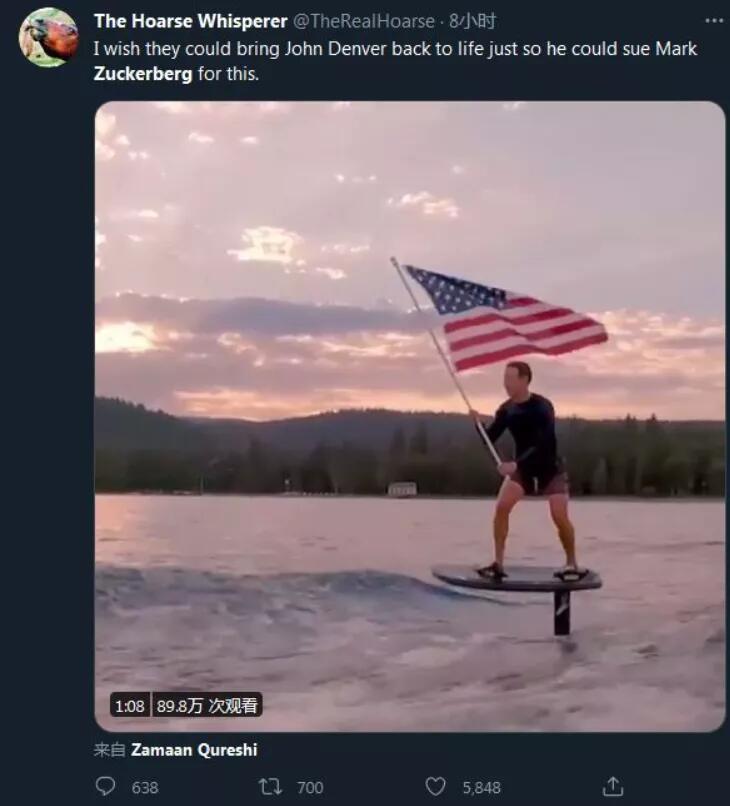730x806 pixels.
Task: Click the retweet count 700
Action: click(310, 788)
